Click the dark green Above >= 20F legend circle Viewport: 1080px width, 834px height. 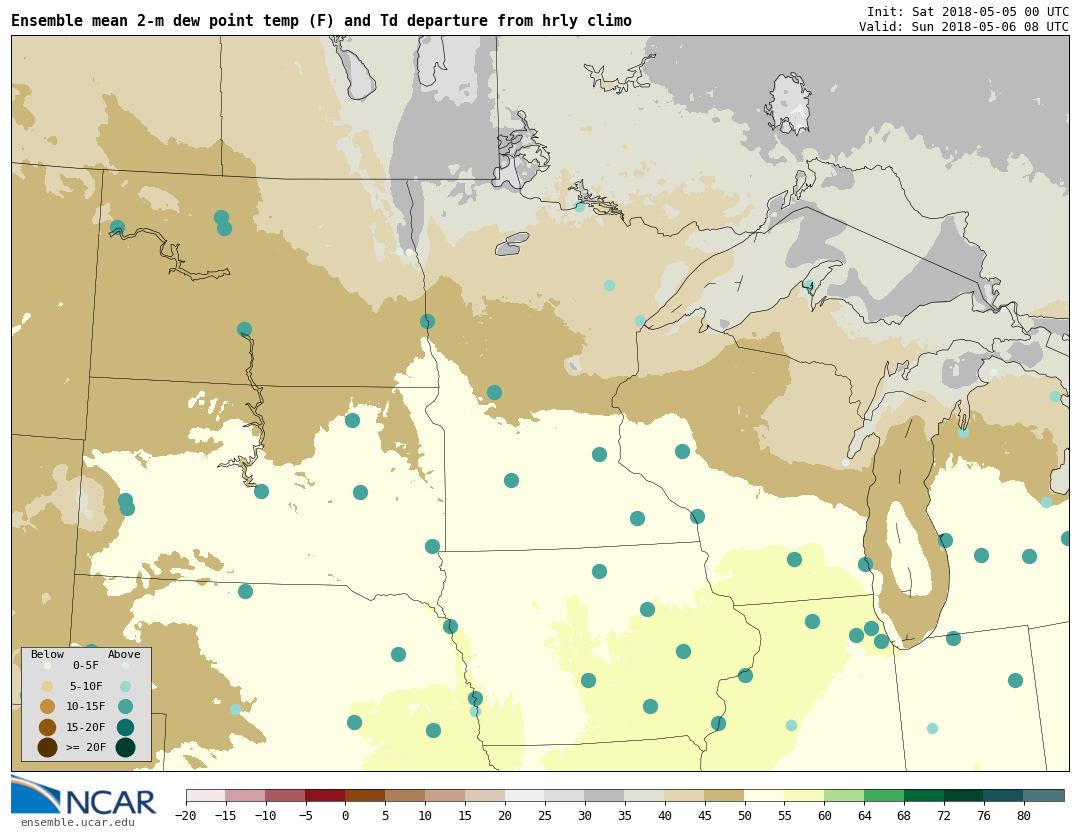point(125,747)
